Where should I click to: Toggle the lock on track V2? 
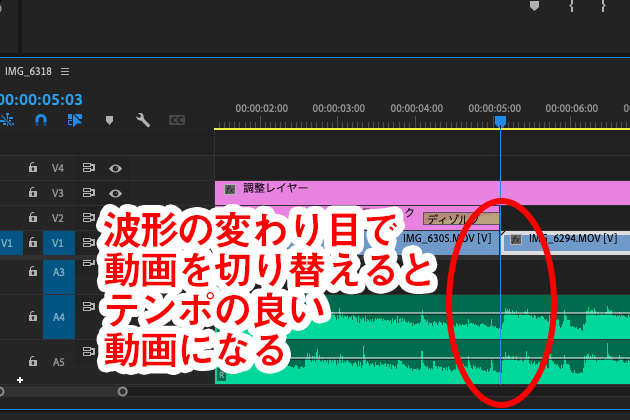[x=32, y=218]
